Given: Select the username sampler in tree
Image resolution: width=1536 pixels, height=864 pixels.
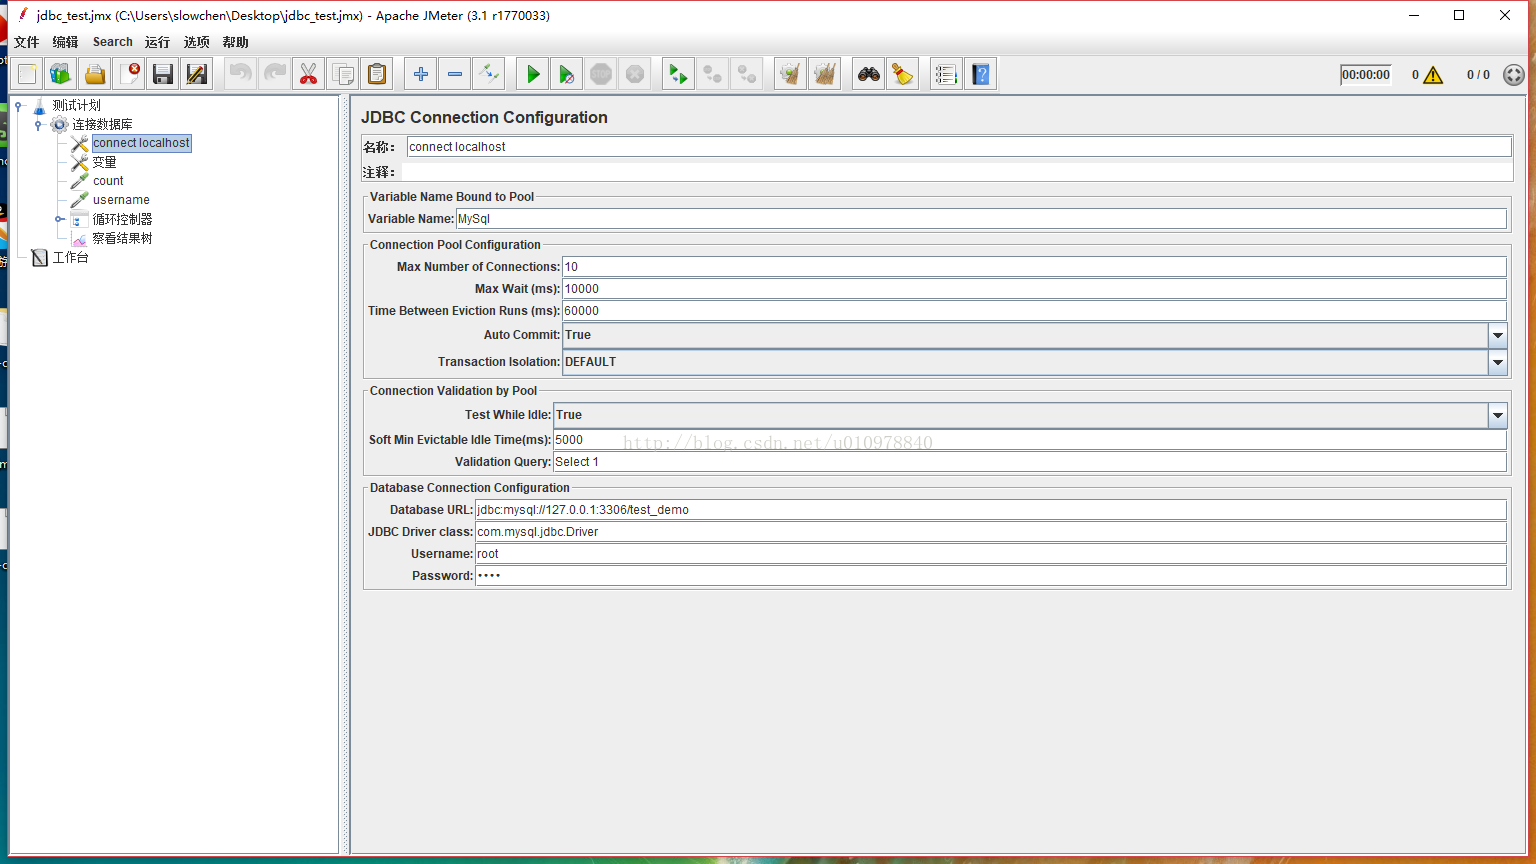Looking at the screenshot, I should tap(121, 200).
